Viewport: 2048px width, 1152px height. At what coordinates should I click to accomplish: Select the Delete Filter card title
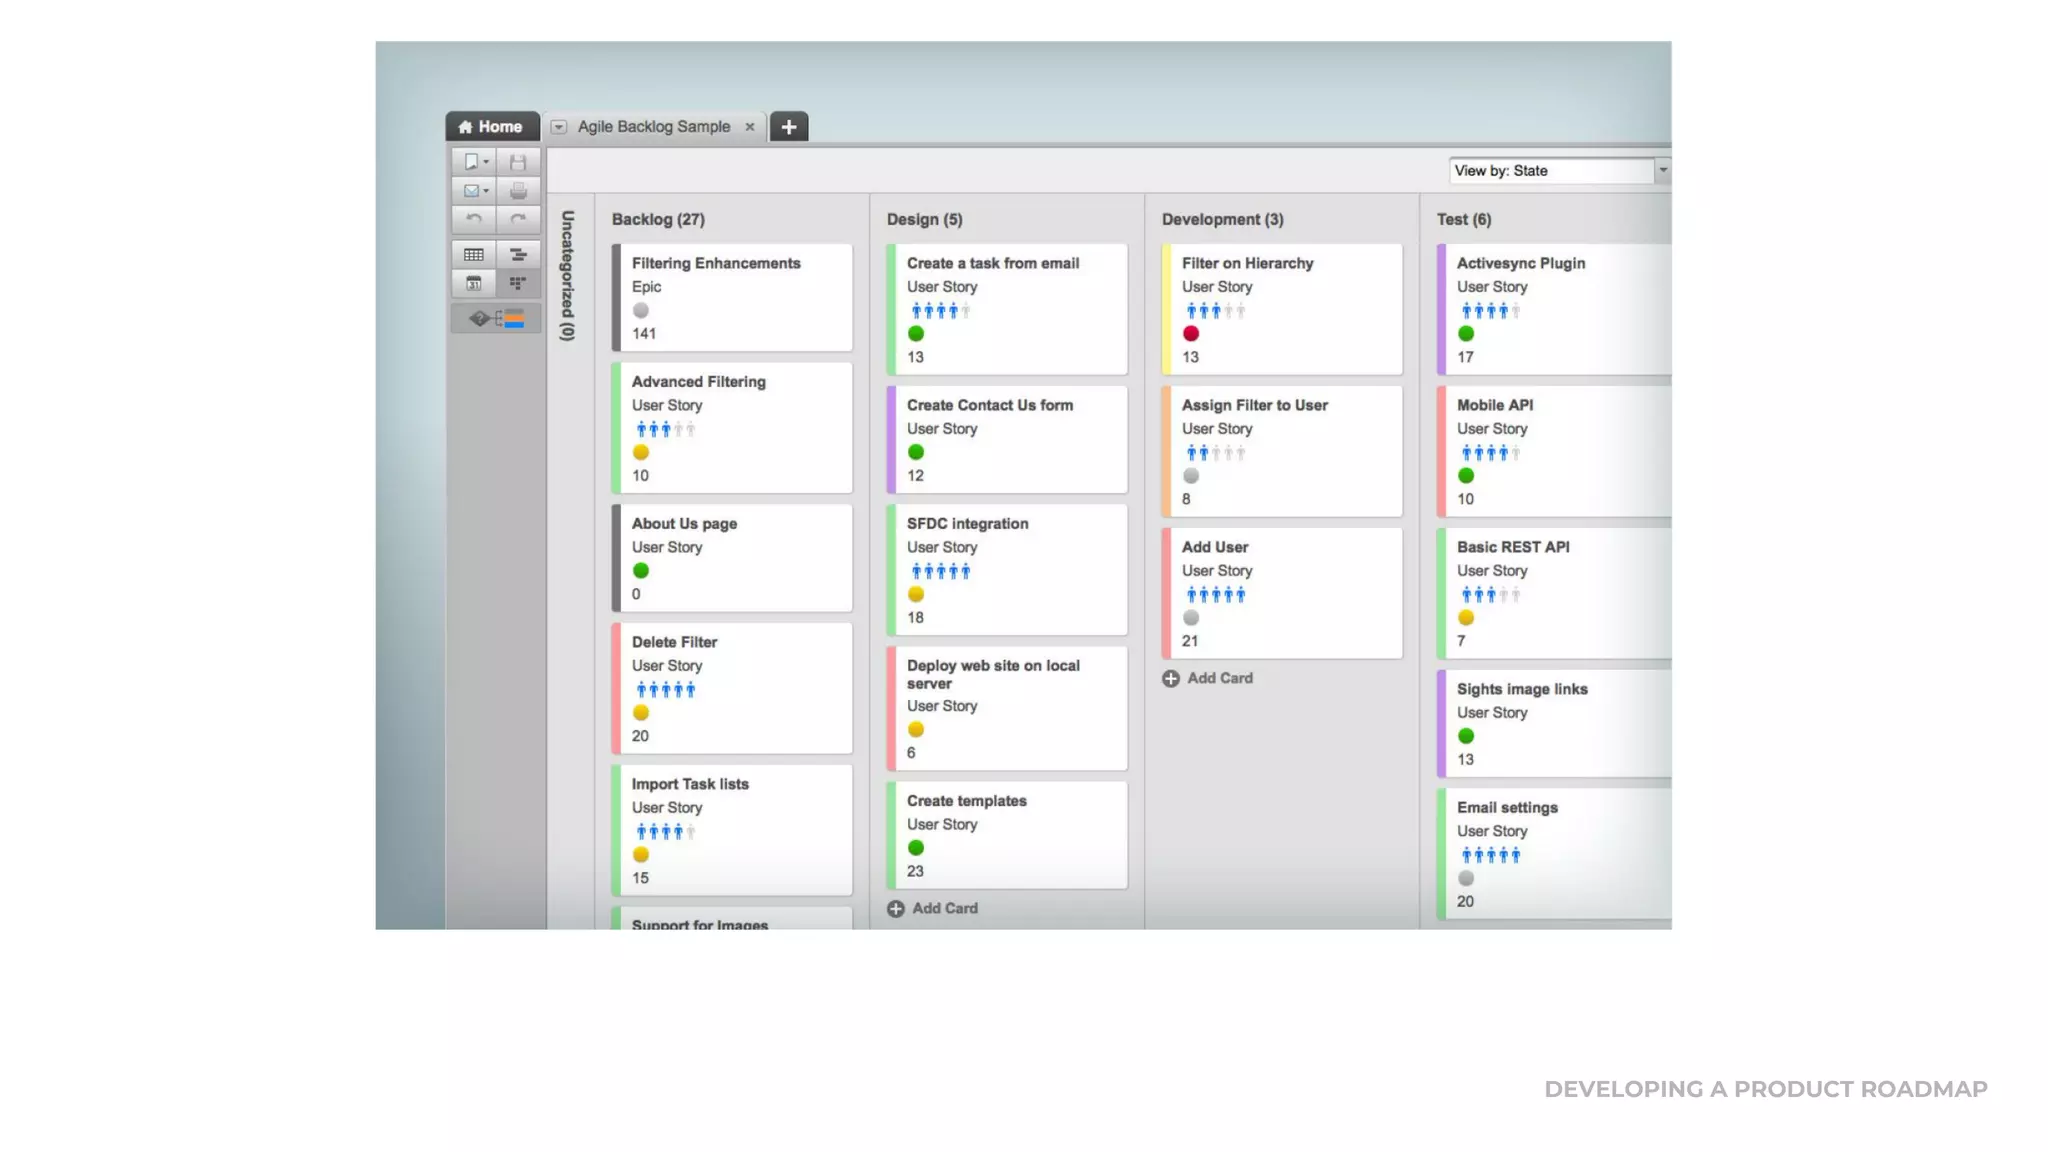coord(674,642)
